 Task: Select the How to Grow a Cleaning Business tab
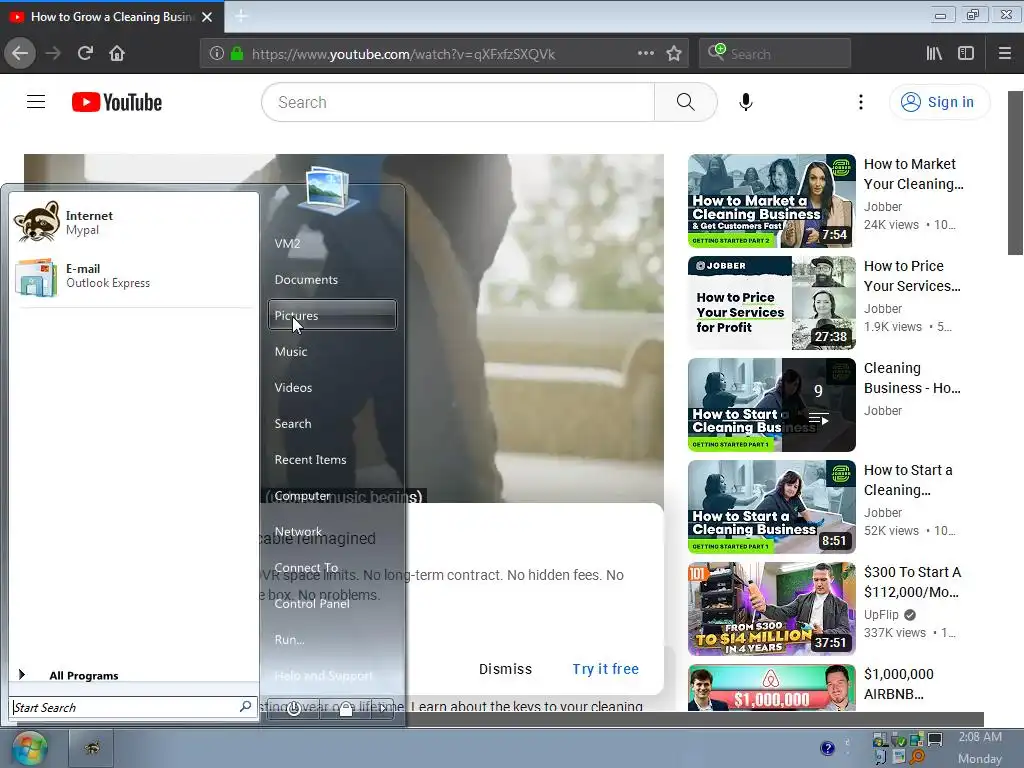[x=111, y=17]
